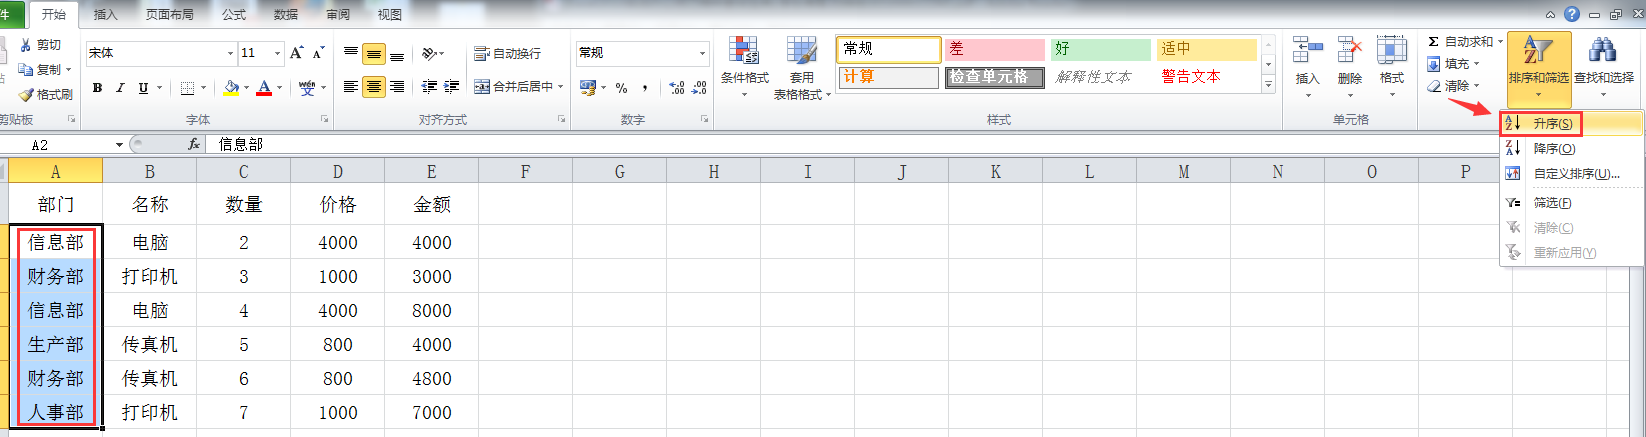Viewport: 1646px width, 437px height.
Task: Open the font name dropdown (宋体)
Action: [230, 53]
